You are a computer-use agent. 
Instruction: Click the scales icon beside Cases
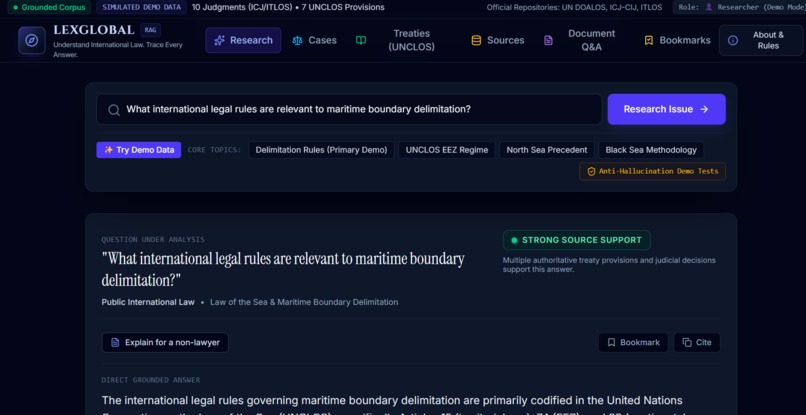click(297, 40)
